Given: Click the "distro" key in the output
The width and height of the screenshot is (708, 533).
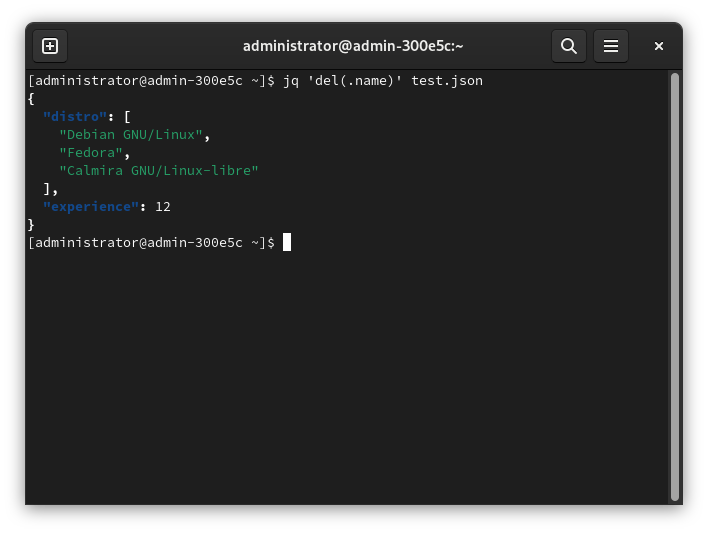Looking at the screenshot, I should click(x=75, y=116).
